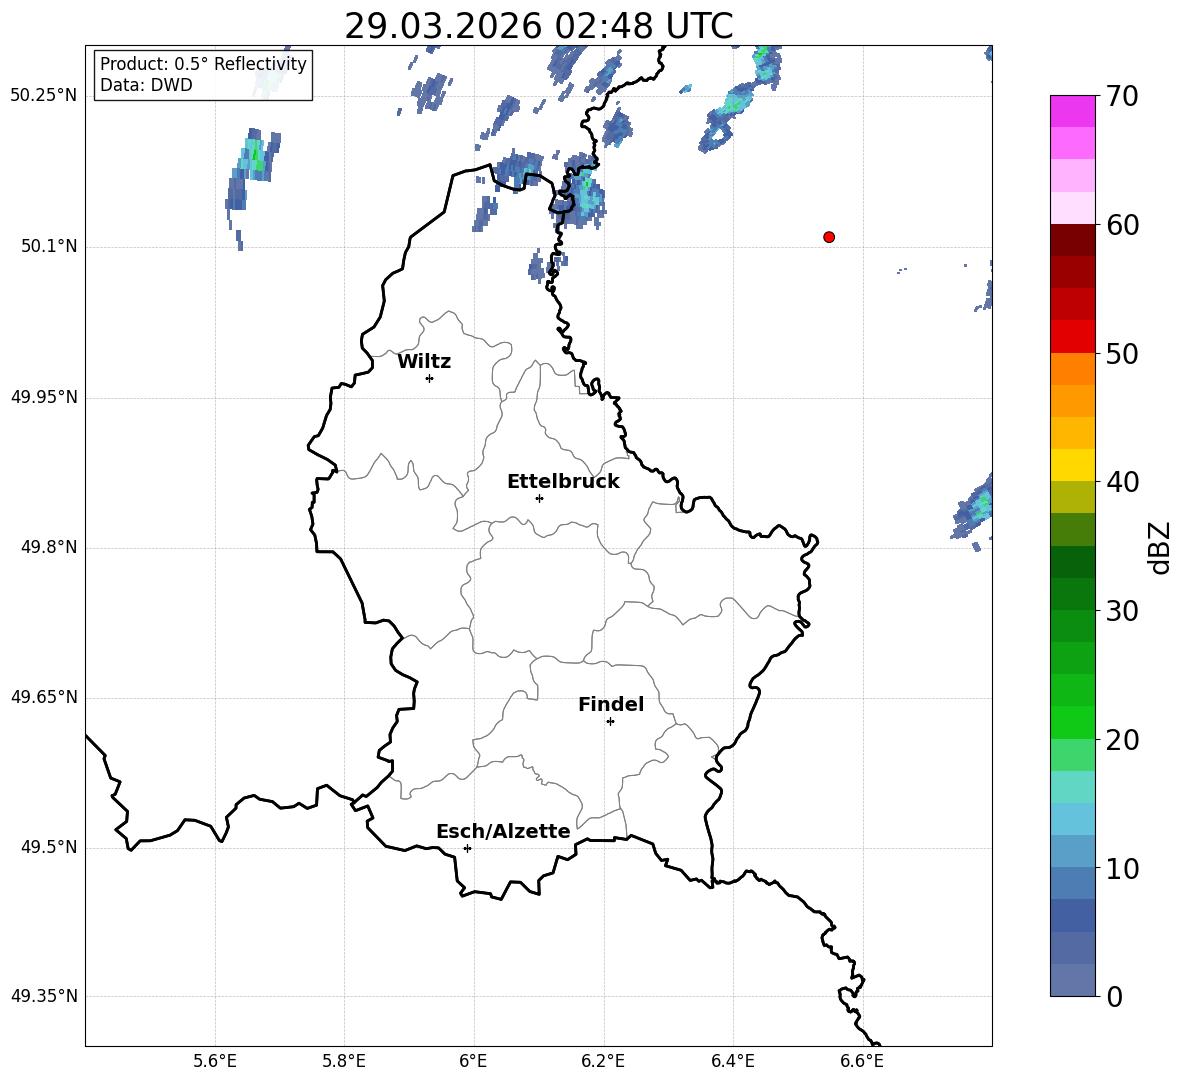
Task: Click the 40 tick on the colorbar
Action: (x=1121, y=482)
